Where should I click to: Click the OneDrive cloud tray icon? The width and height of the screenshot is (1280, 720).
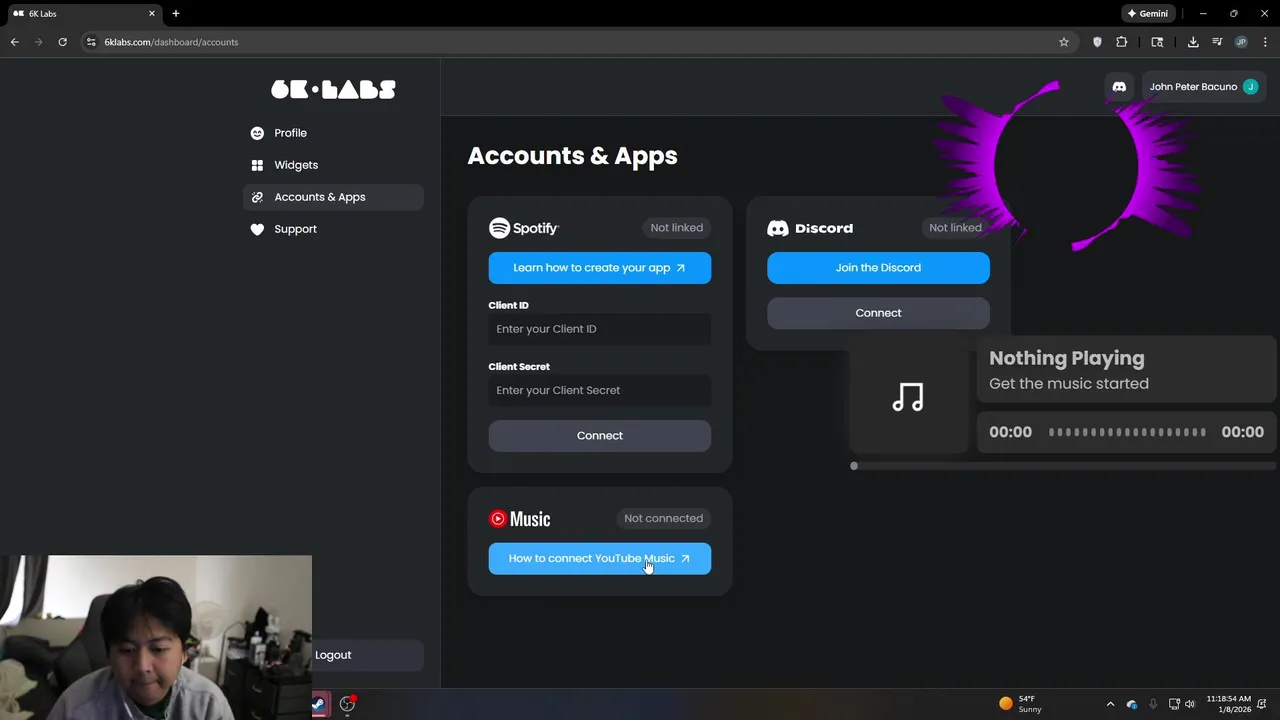point(1132,704)
